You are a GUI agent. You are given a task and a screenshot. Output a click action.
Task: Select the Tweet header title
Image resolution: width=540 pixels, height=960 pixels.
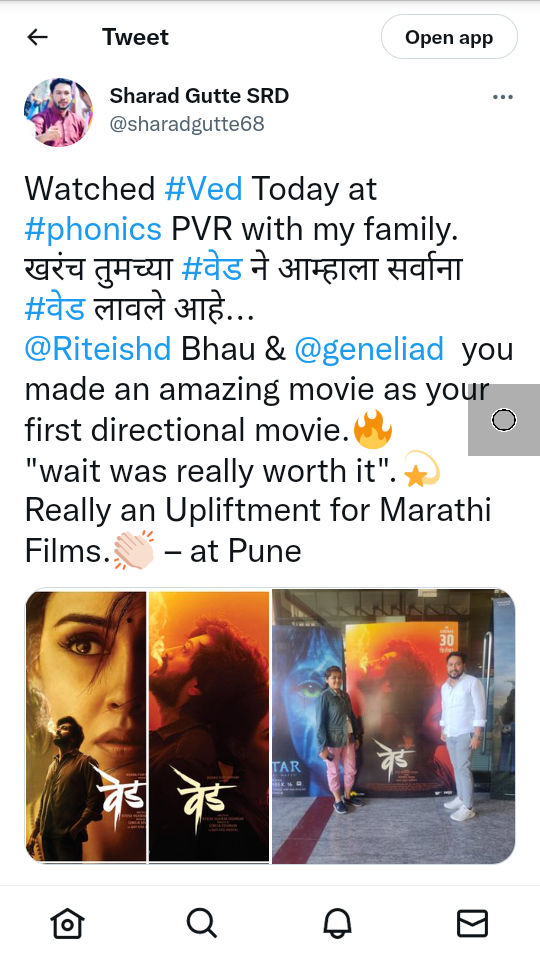tap(135, 37)
